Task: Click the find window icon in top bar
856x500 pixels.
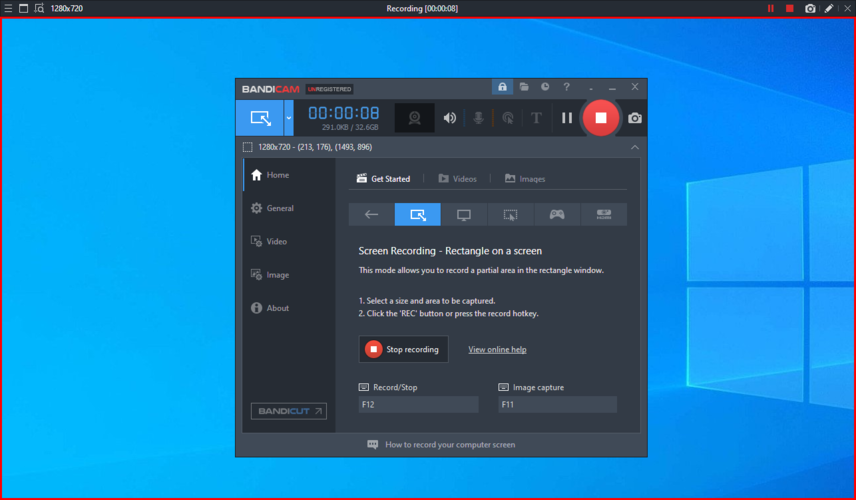Action: click(39, 8)
